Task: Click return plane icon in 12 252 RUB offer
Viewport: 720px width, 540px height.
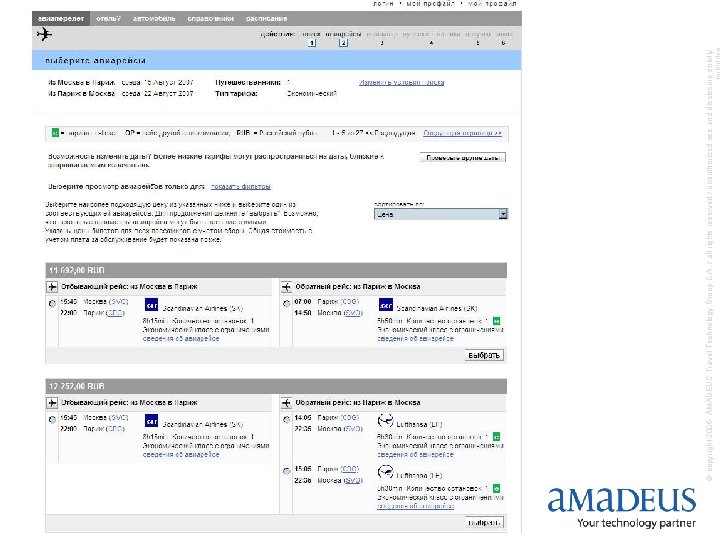Action: 286,403
